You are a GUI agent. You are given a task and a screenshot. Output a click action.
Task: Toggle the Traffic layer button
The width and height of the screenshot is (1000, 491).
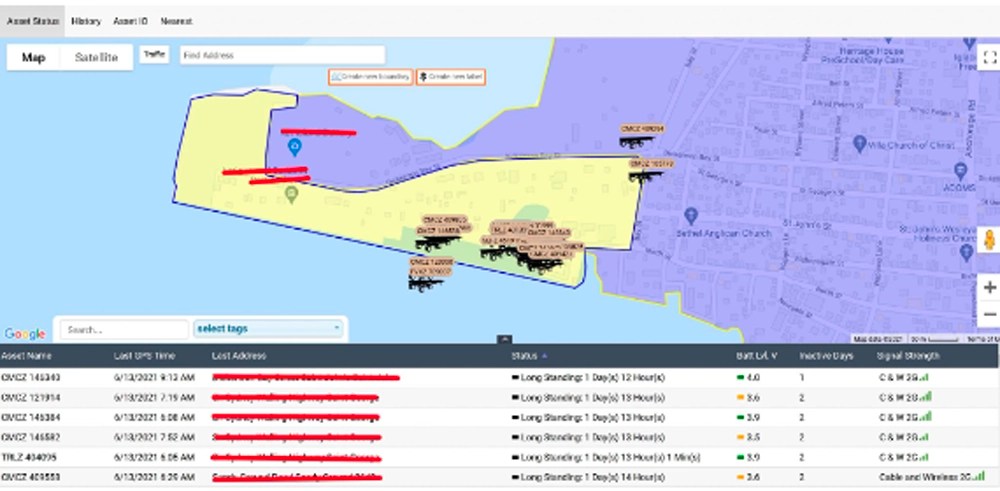pyautogui.click(x=154, y=55)
